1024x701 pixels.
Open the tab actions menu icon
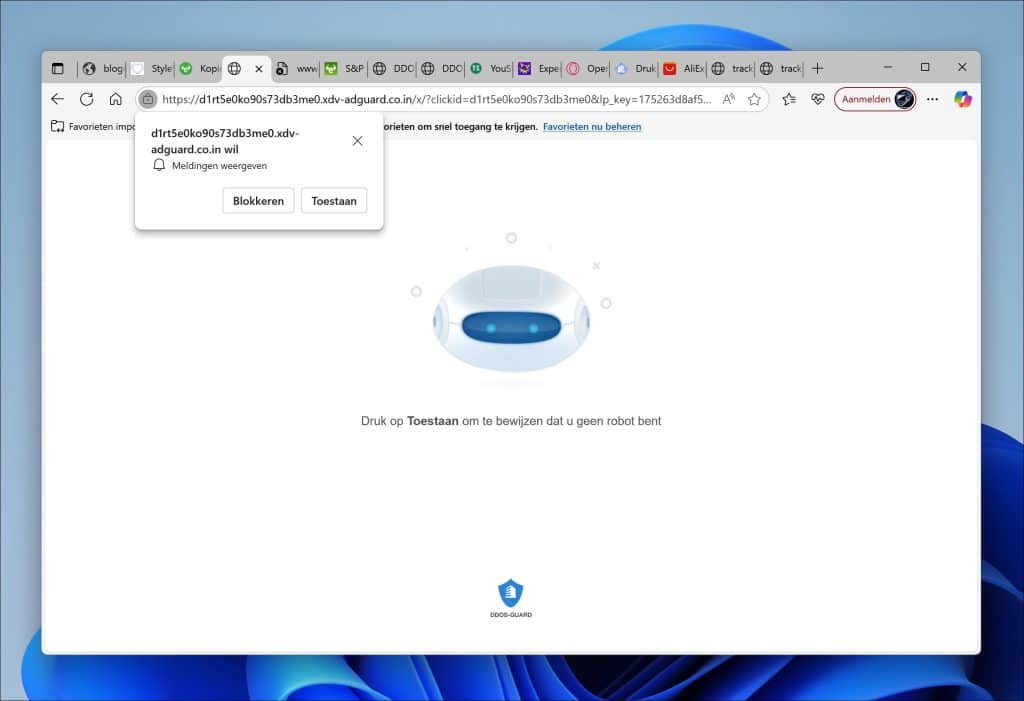click(58, 67)
